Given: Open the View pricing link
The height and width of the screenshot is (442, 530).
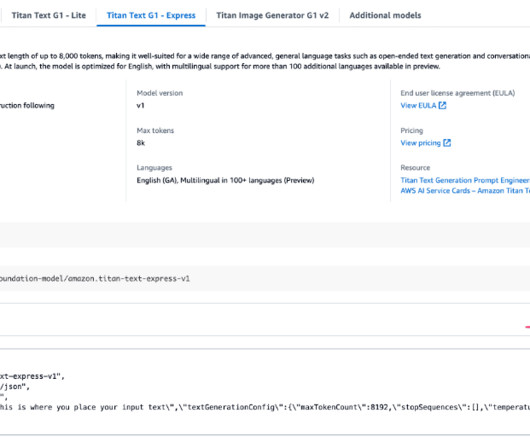Looking at the screenshot, I should (x=420, y=143).
